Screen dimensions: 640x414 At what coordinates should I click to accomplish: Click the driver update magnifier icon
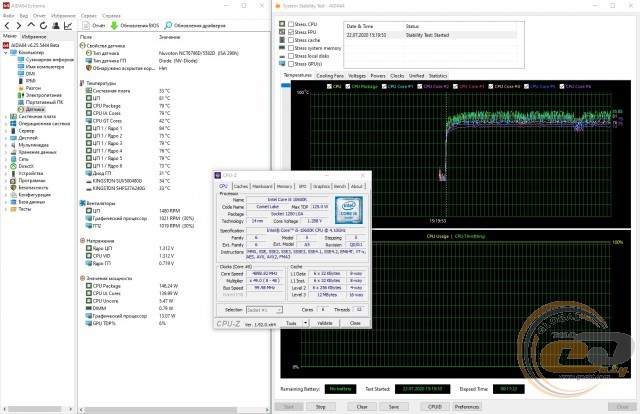[x=168, y=26]
